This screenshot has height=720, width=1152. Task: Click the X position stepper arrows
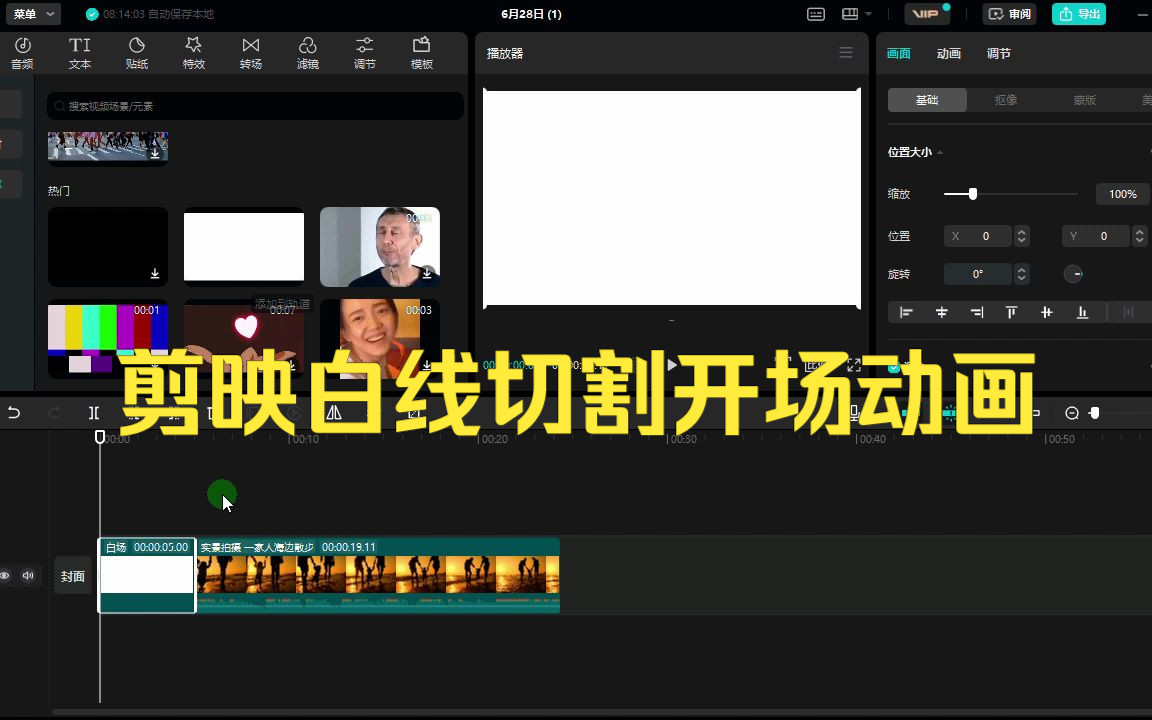pyautogui.click(x=1021, y=236)
